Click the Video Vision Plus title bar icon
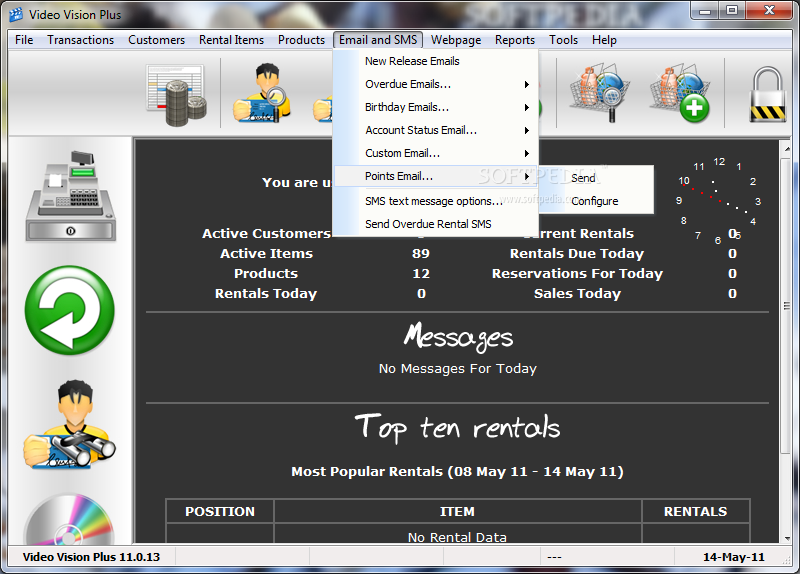 (16, 15)
